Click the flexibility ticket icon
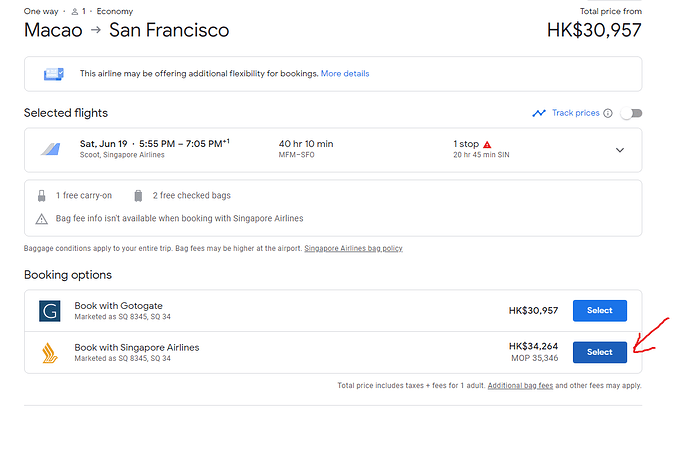The width and height of the screenshot is (690, 463). (x=54, y=73)
